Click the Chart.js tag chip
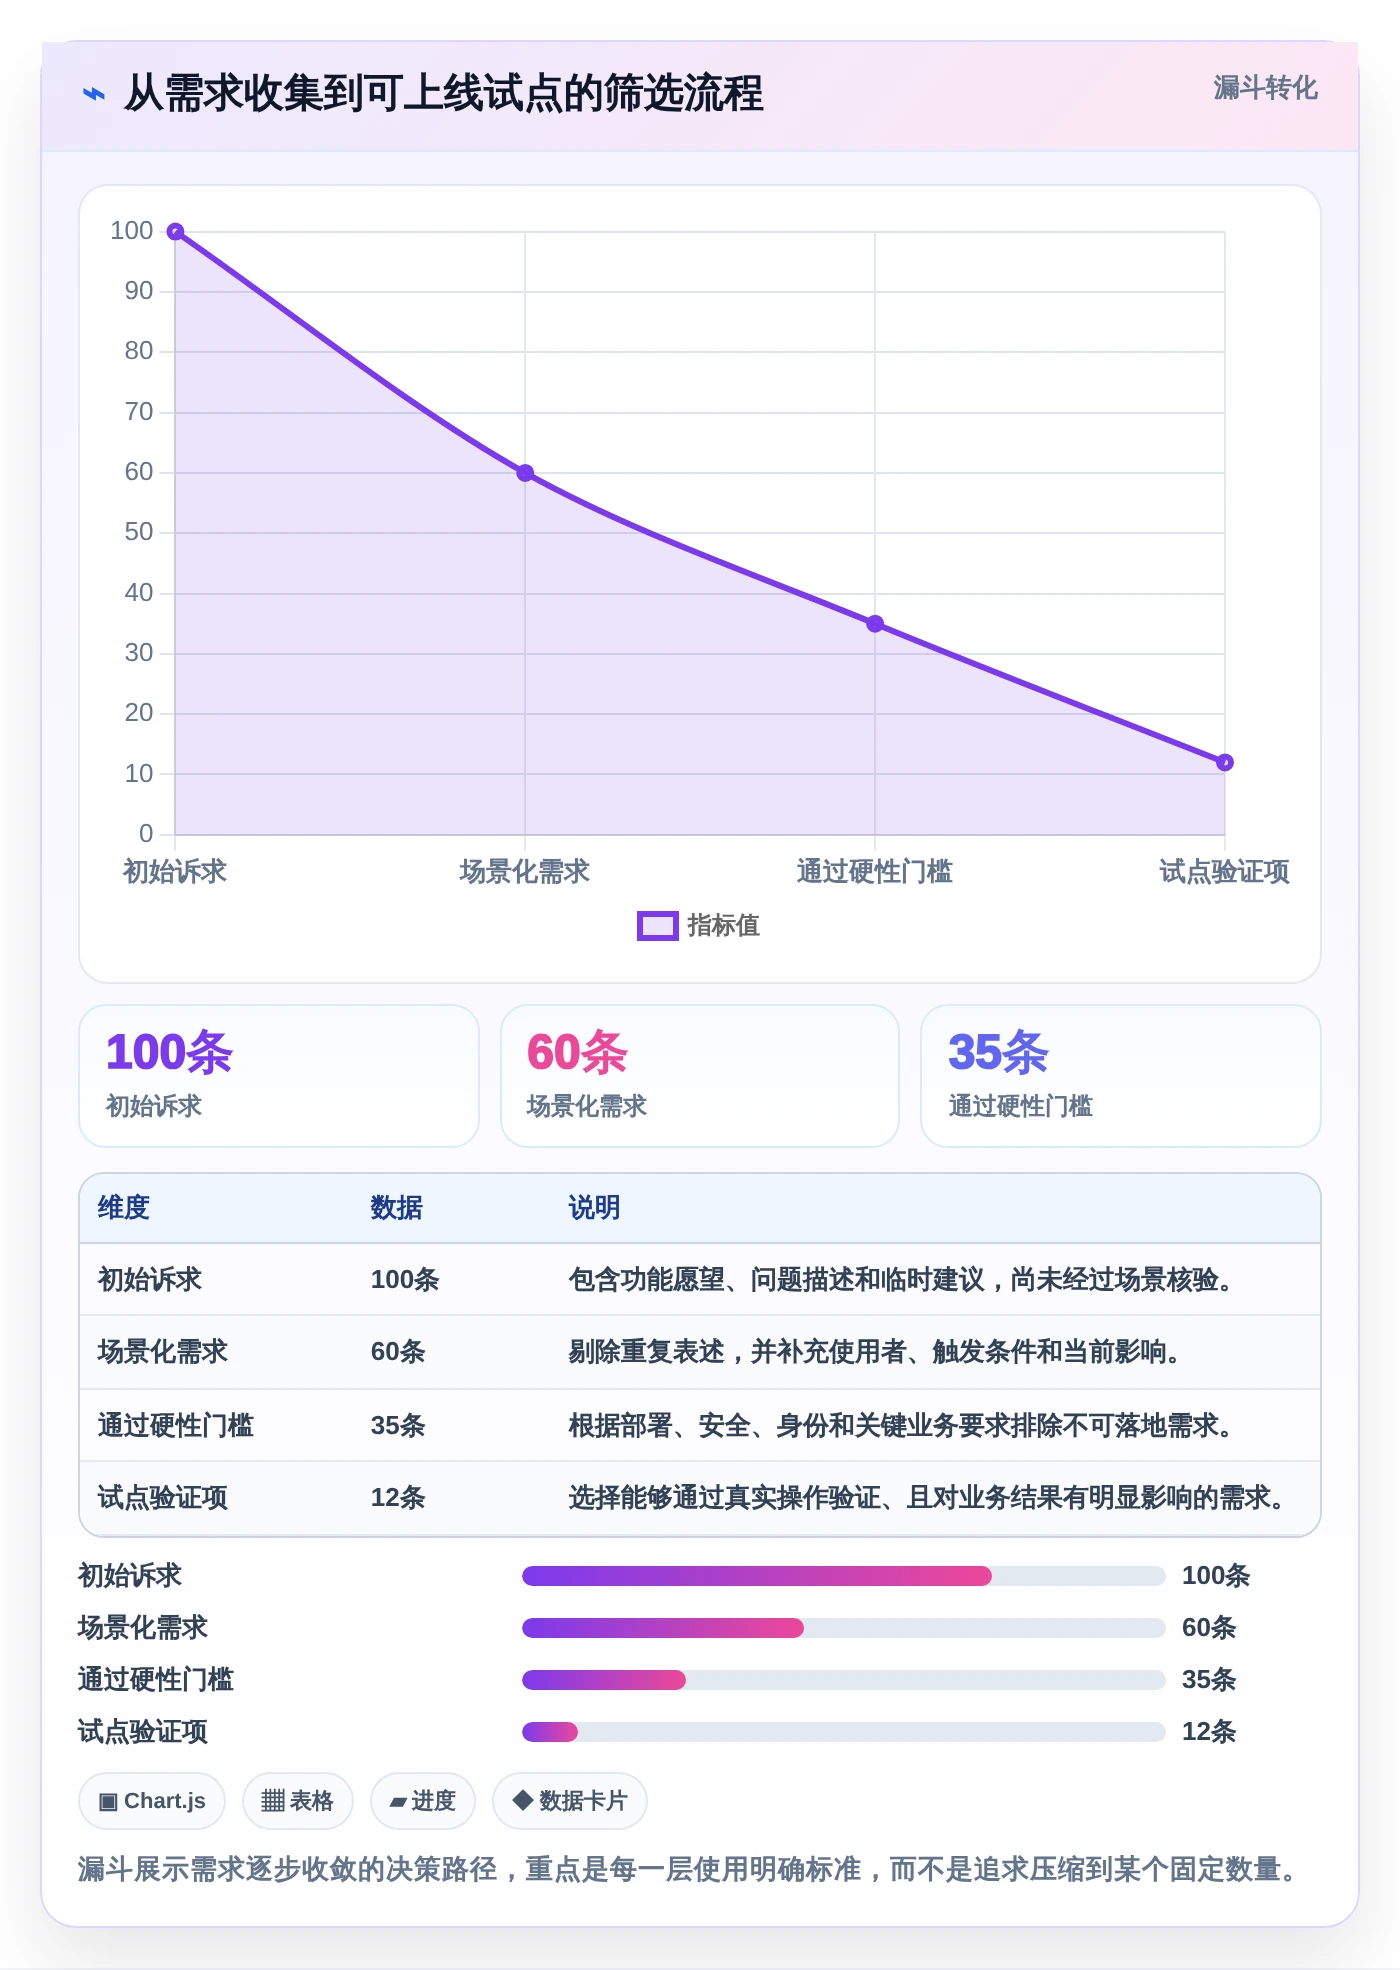Viewport: 1400px width, 1970px height. (152, 1801)
